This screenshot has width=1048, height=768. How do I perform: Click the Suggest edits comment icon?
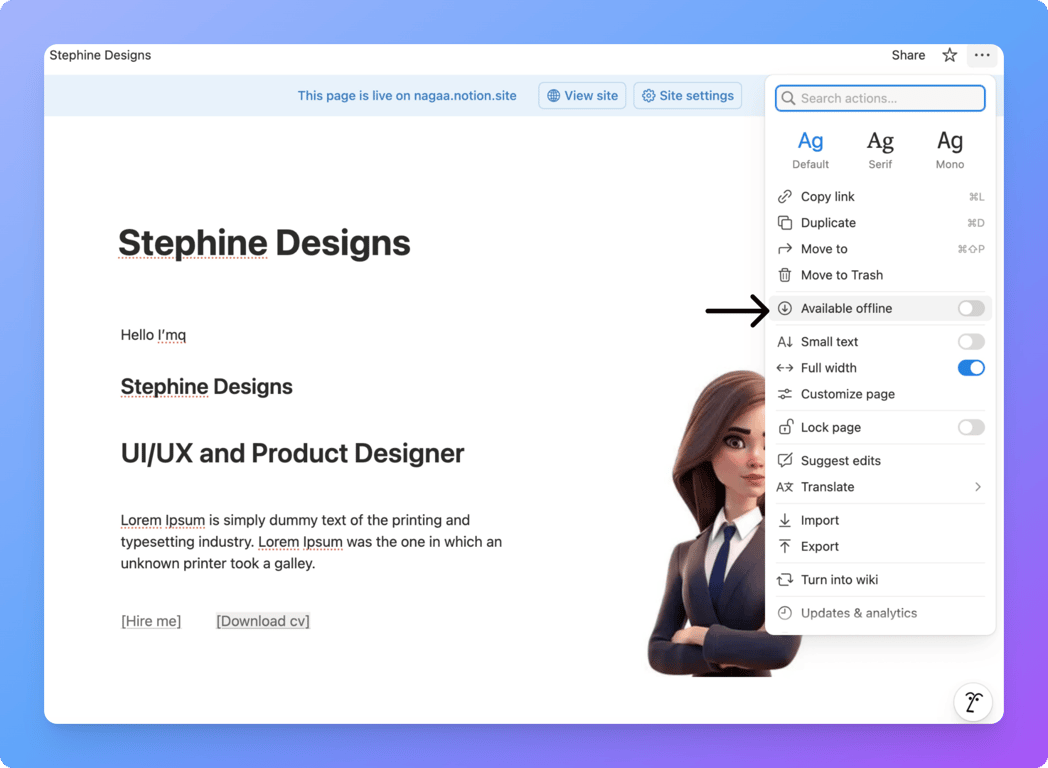click(785, 461)
